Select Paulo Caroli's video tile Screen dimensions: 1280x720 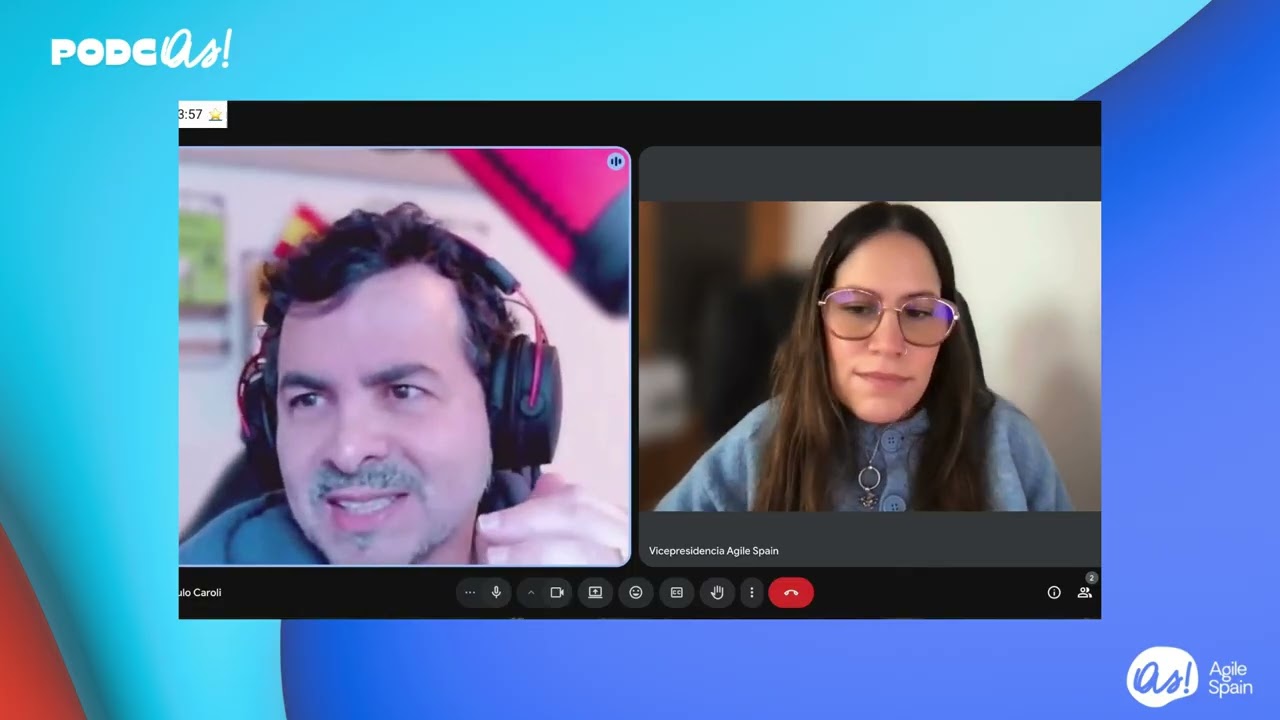404,356
